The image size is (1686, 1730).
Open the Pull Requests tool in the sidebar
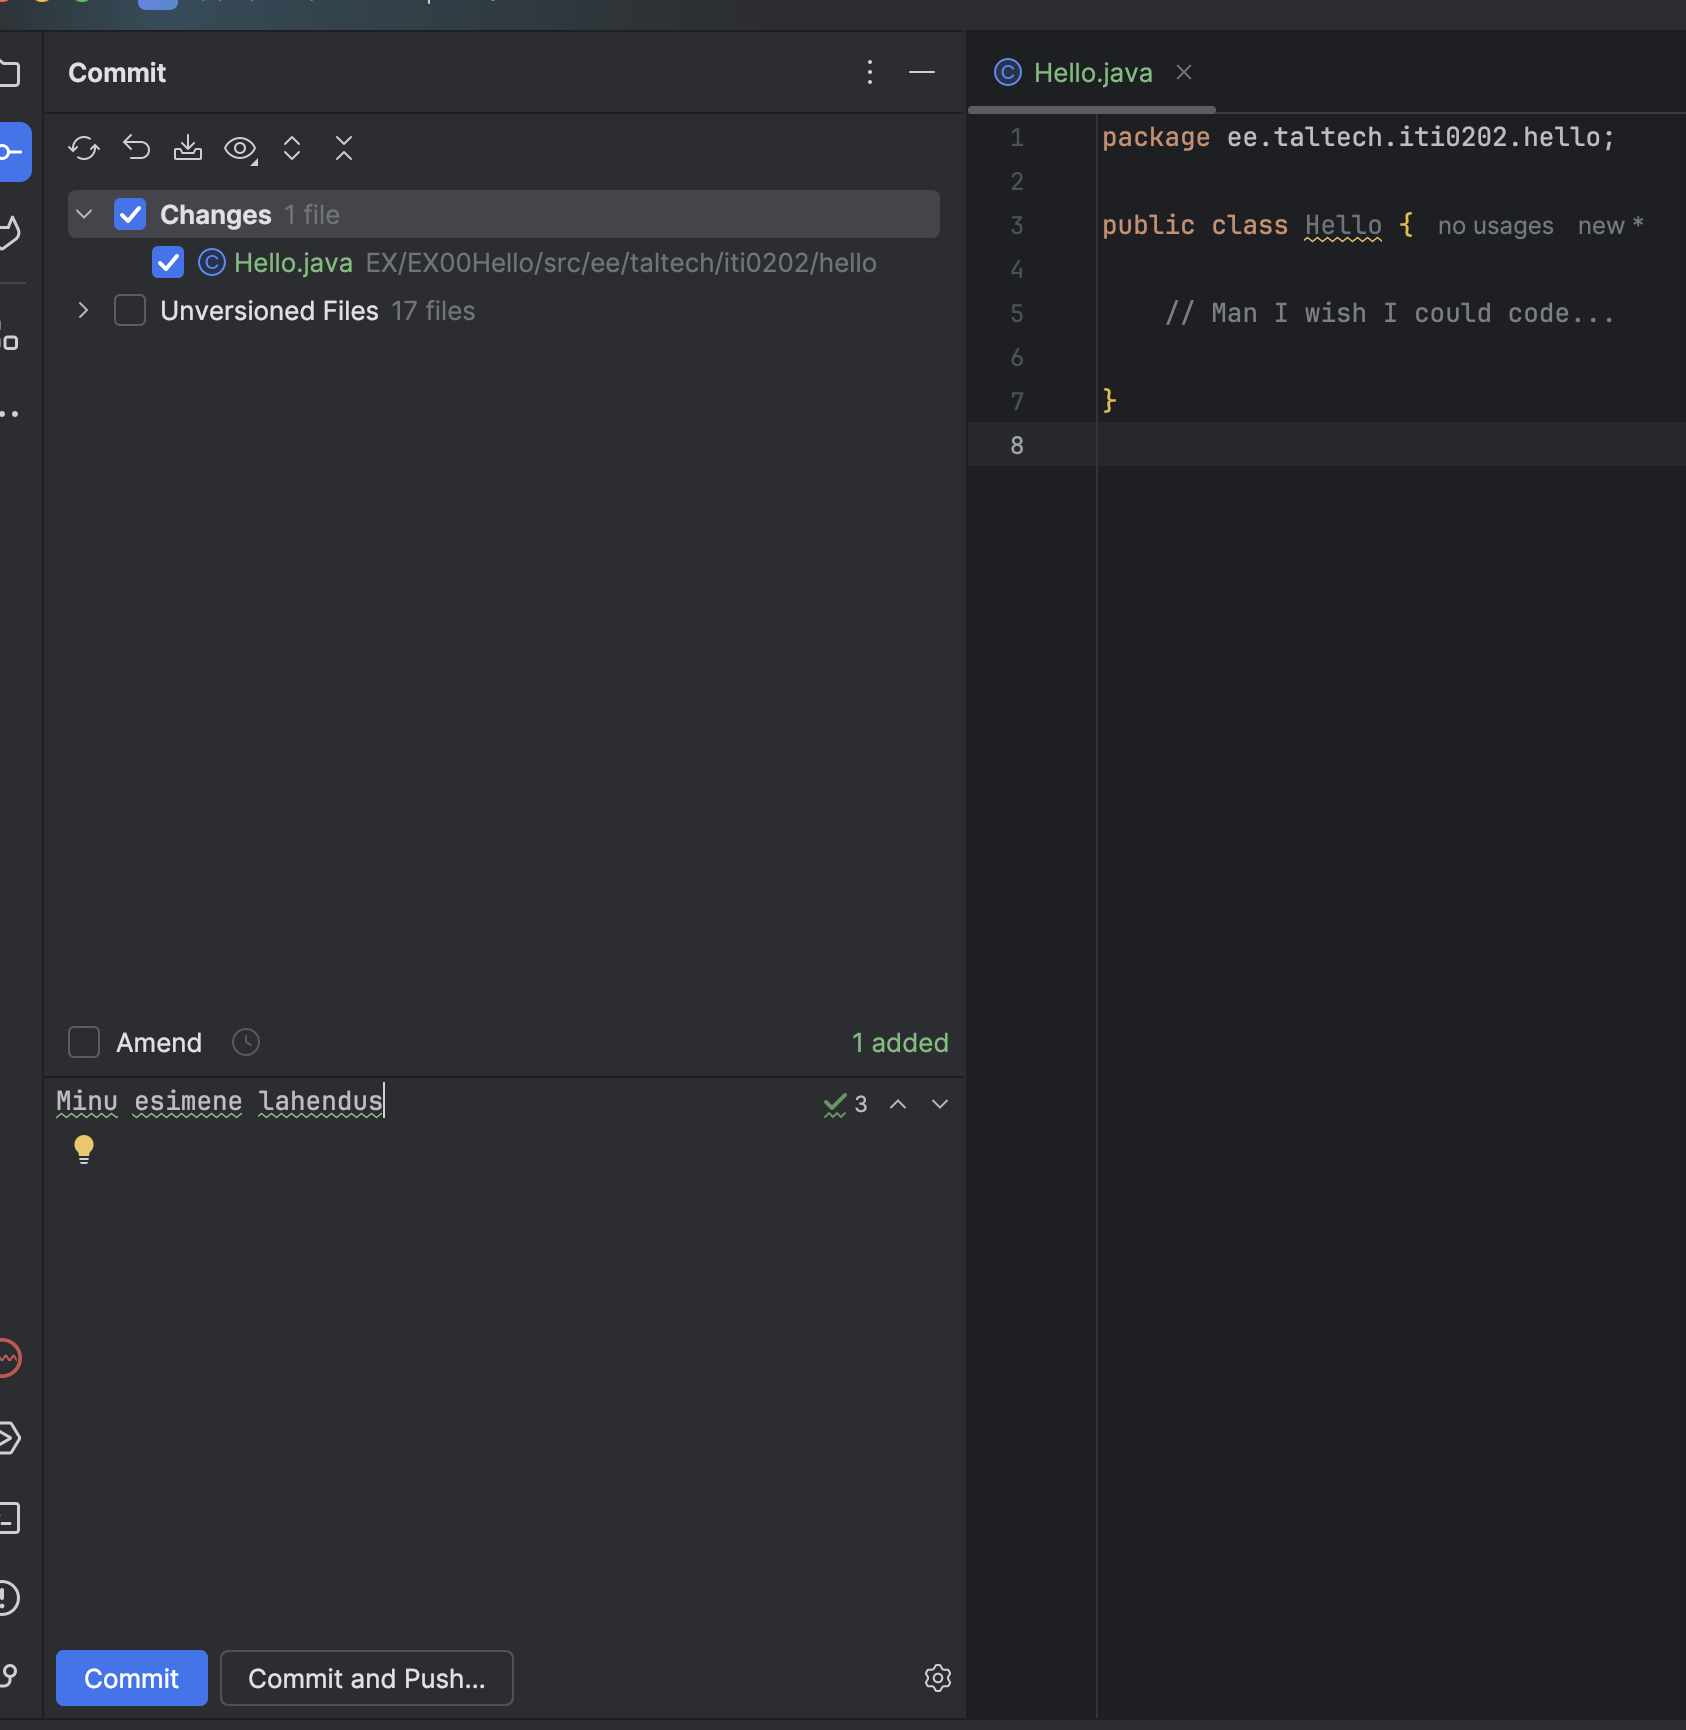[12, 233]
